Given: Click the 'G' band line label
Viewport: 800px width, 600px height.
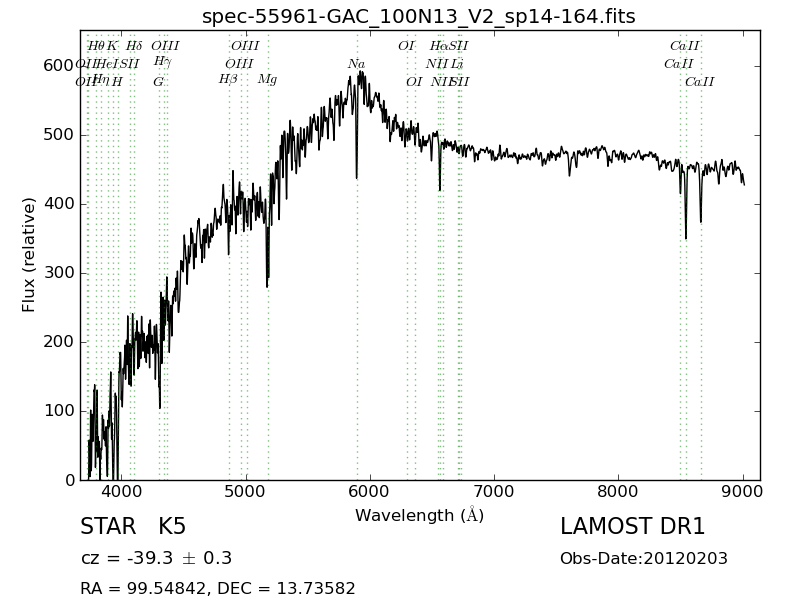Looking at the screenshot, I should click(x=159, y=82).
